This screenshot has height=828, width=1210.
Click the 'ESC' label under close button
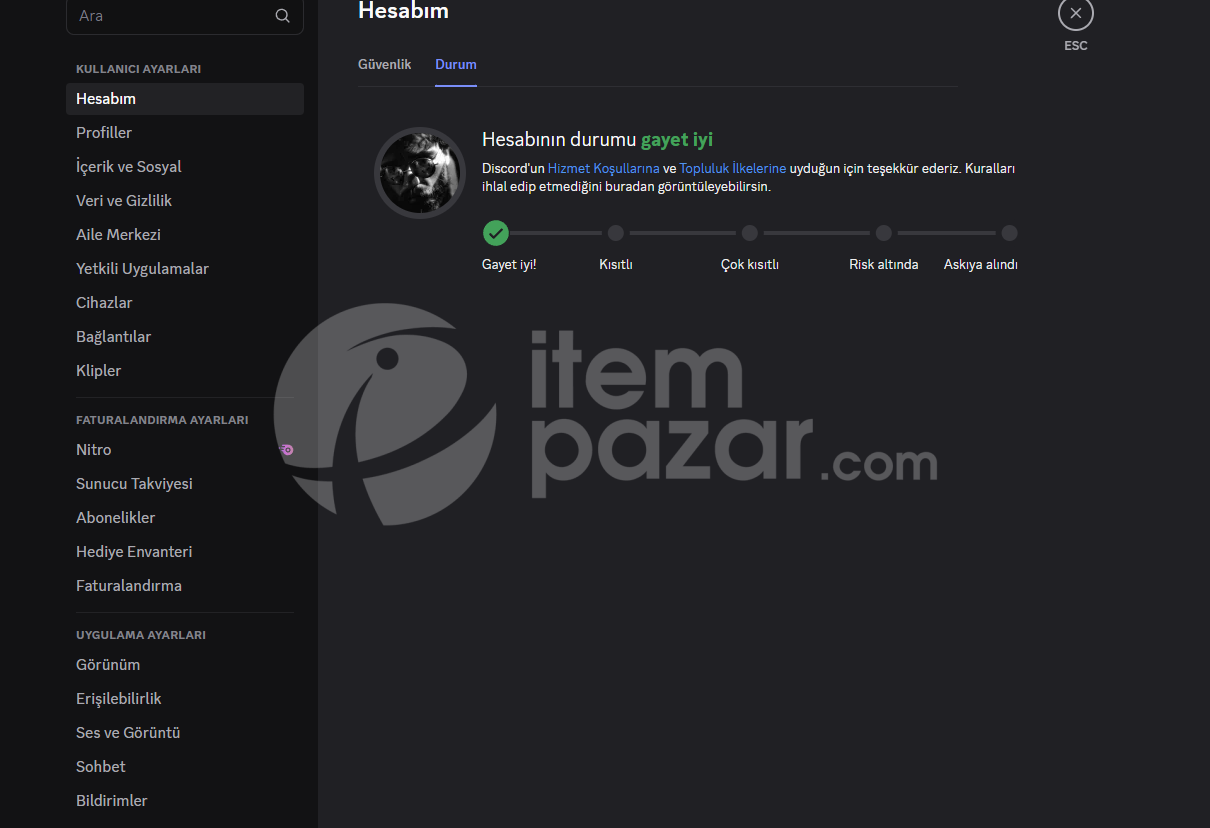click(1076, 46)
